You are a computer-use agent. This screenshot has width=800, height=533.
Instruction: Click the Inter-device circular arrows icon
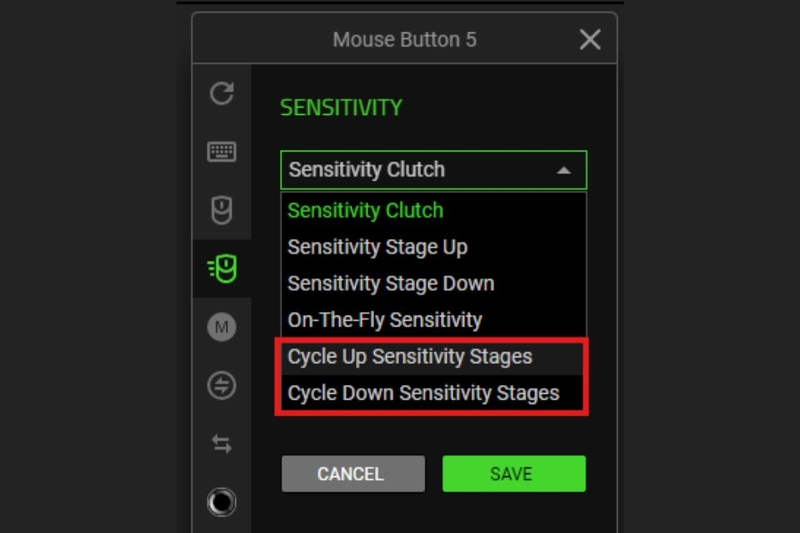pyautogui.click(x=221, y=385)
